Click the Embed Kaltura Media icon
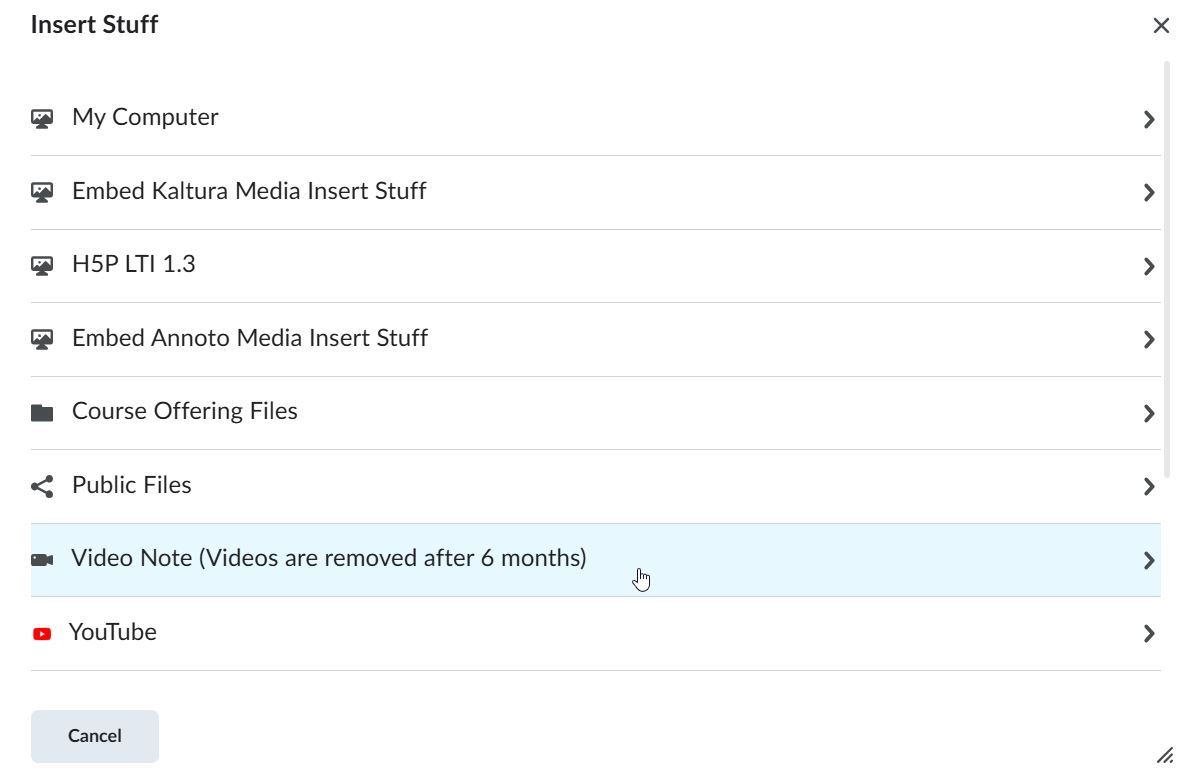Image resolution: width=1192 pixels, height=780 pixels. 42,192
